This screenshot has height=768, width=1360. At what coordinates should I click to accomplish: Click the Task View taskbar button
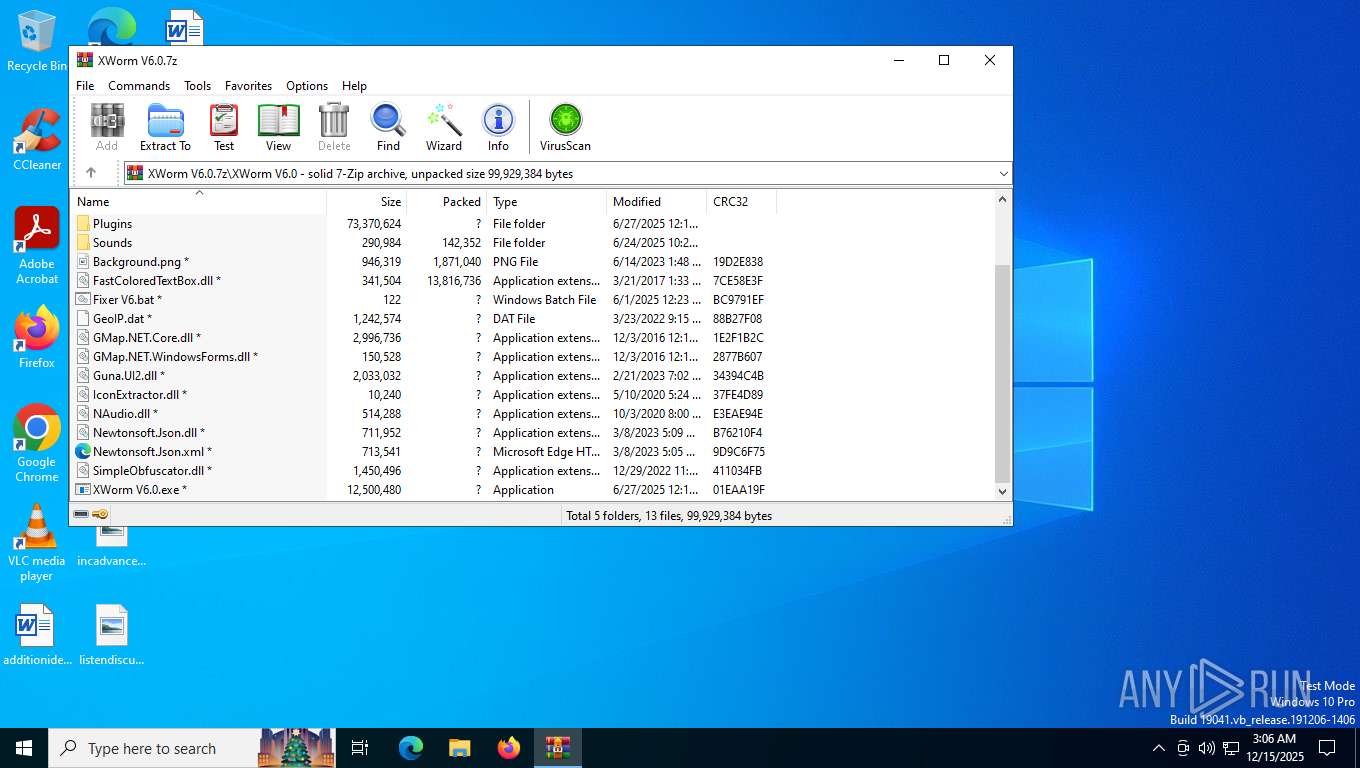point(360,748)
